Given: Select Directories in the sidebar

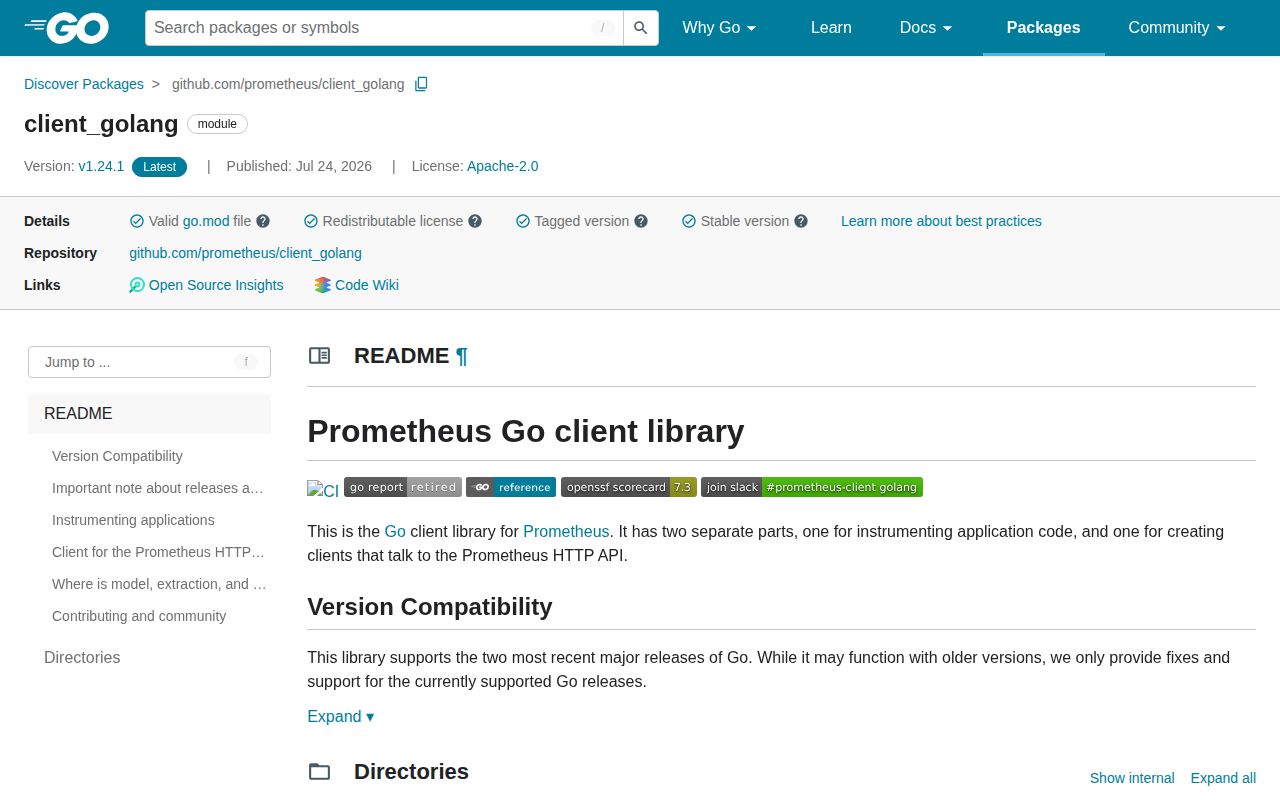Looking at the screenshot, I should pyautogui.click(x=82, y=658).
